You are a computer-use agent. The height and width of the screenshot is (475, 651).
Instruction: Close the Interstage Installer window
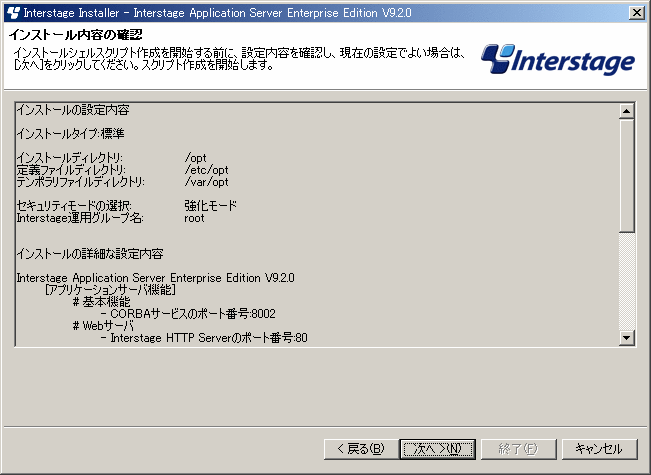tap(636, 12)
